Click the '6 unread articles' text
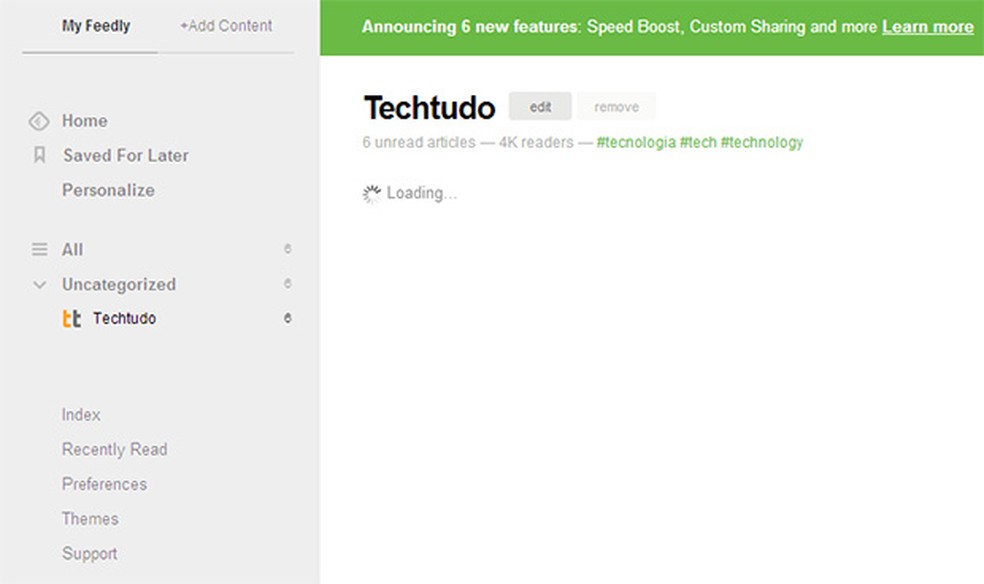984x584 pixels. (419, 142)
